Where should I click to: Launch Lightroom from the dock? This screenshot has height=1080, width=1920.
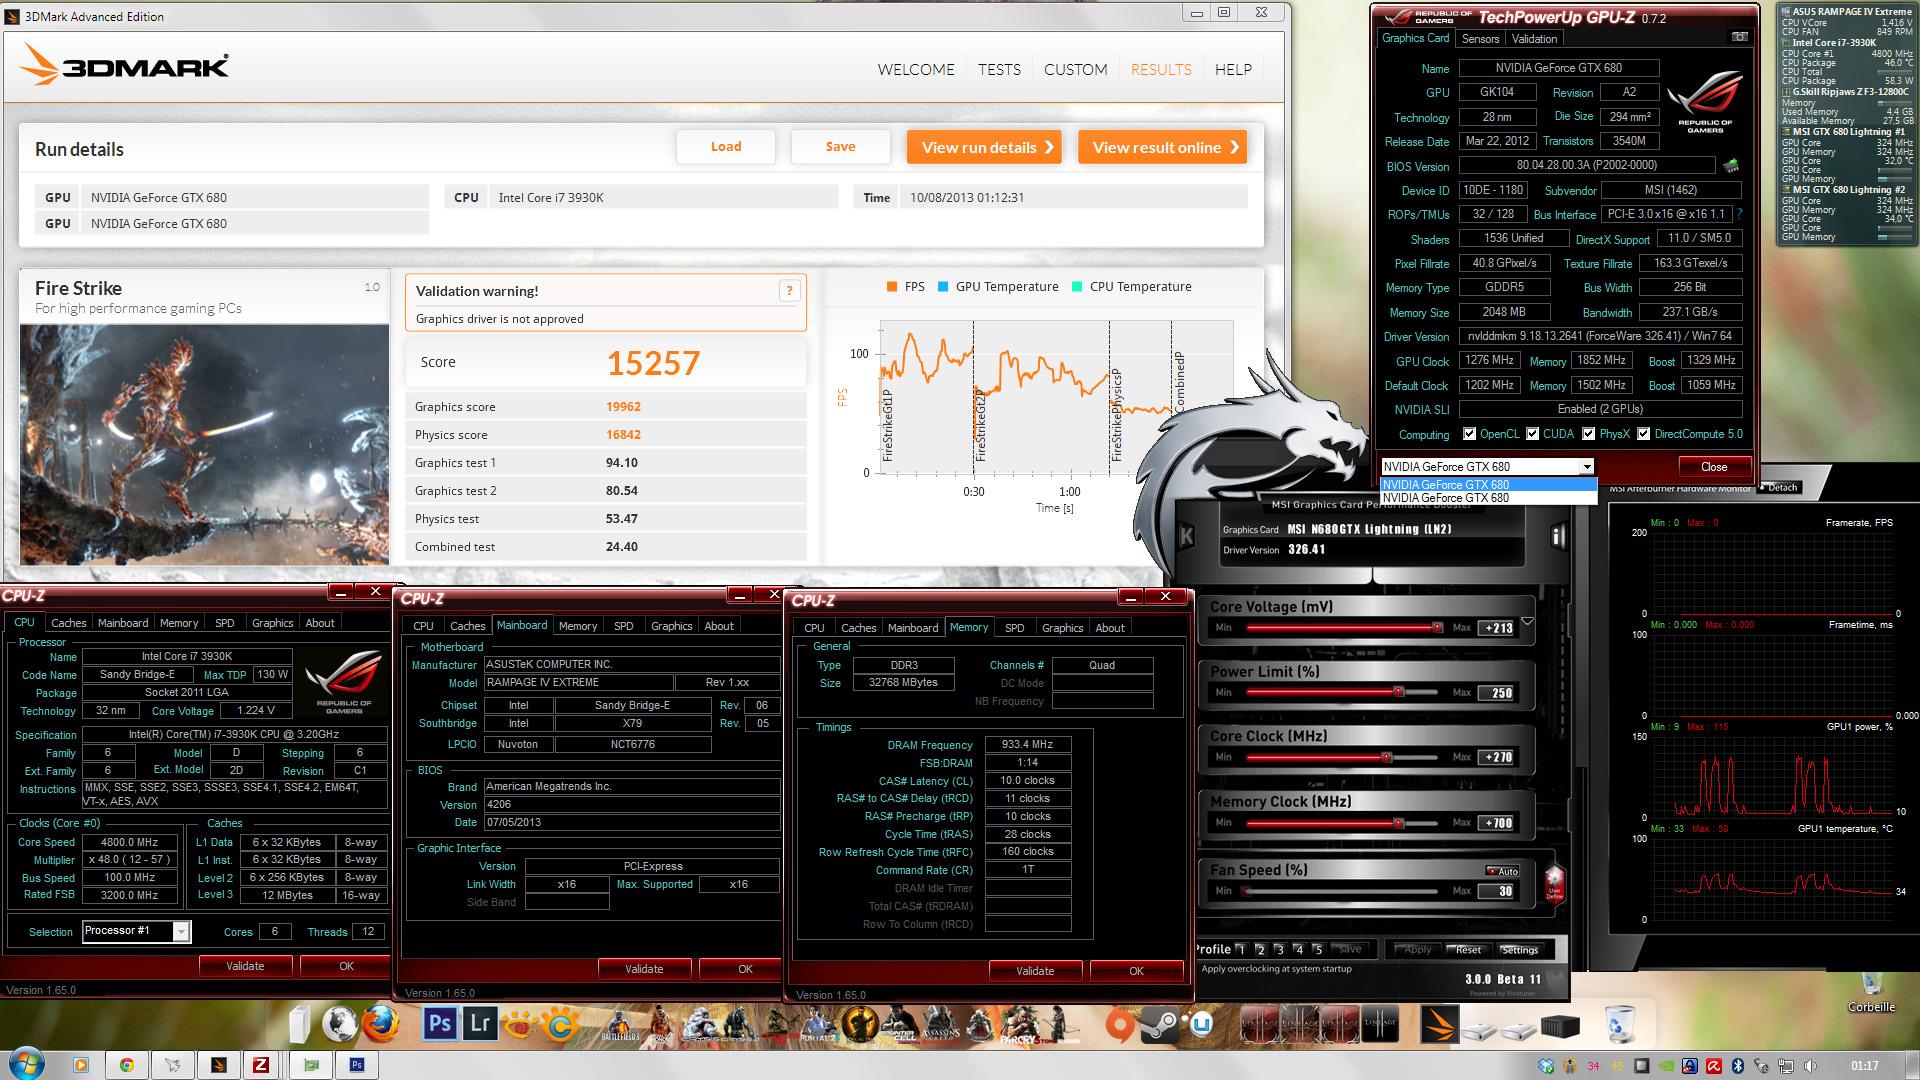click(480, 1023)
